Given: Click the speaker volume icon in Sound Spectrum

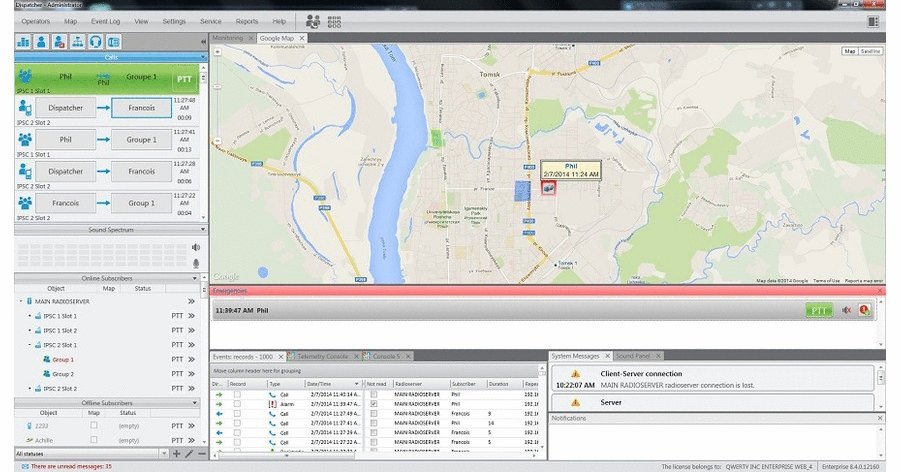Looking at the screenshot, I should (196, 247).
